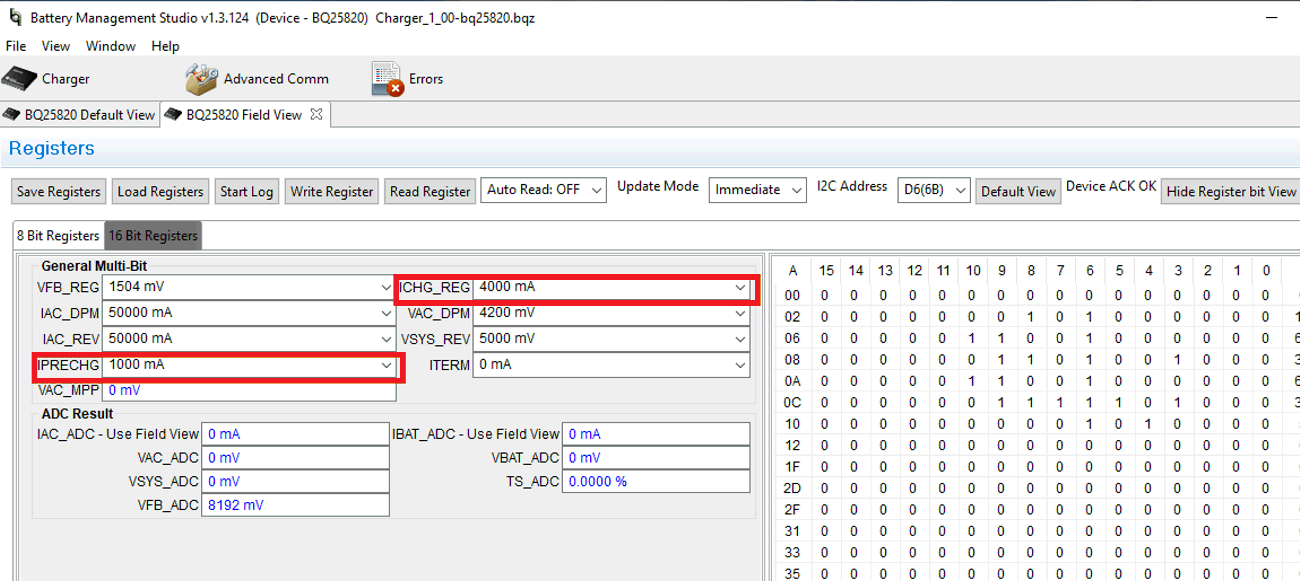Click the Charger chip icon
Viewport: 1300px width, 581px height.
point(19,78)
